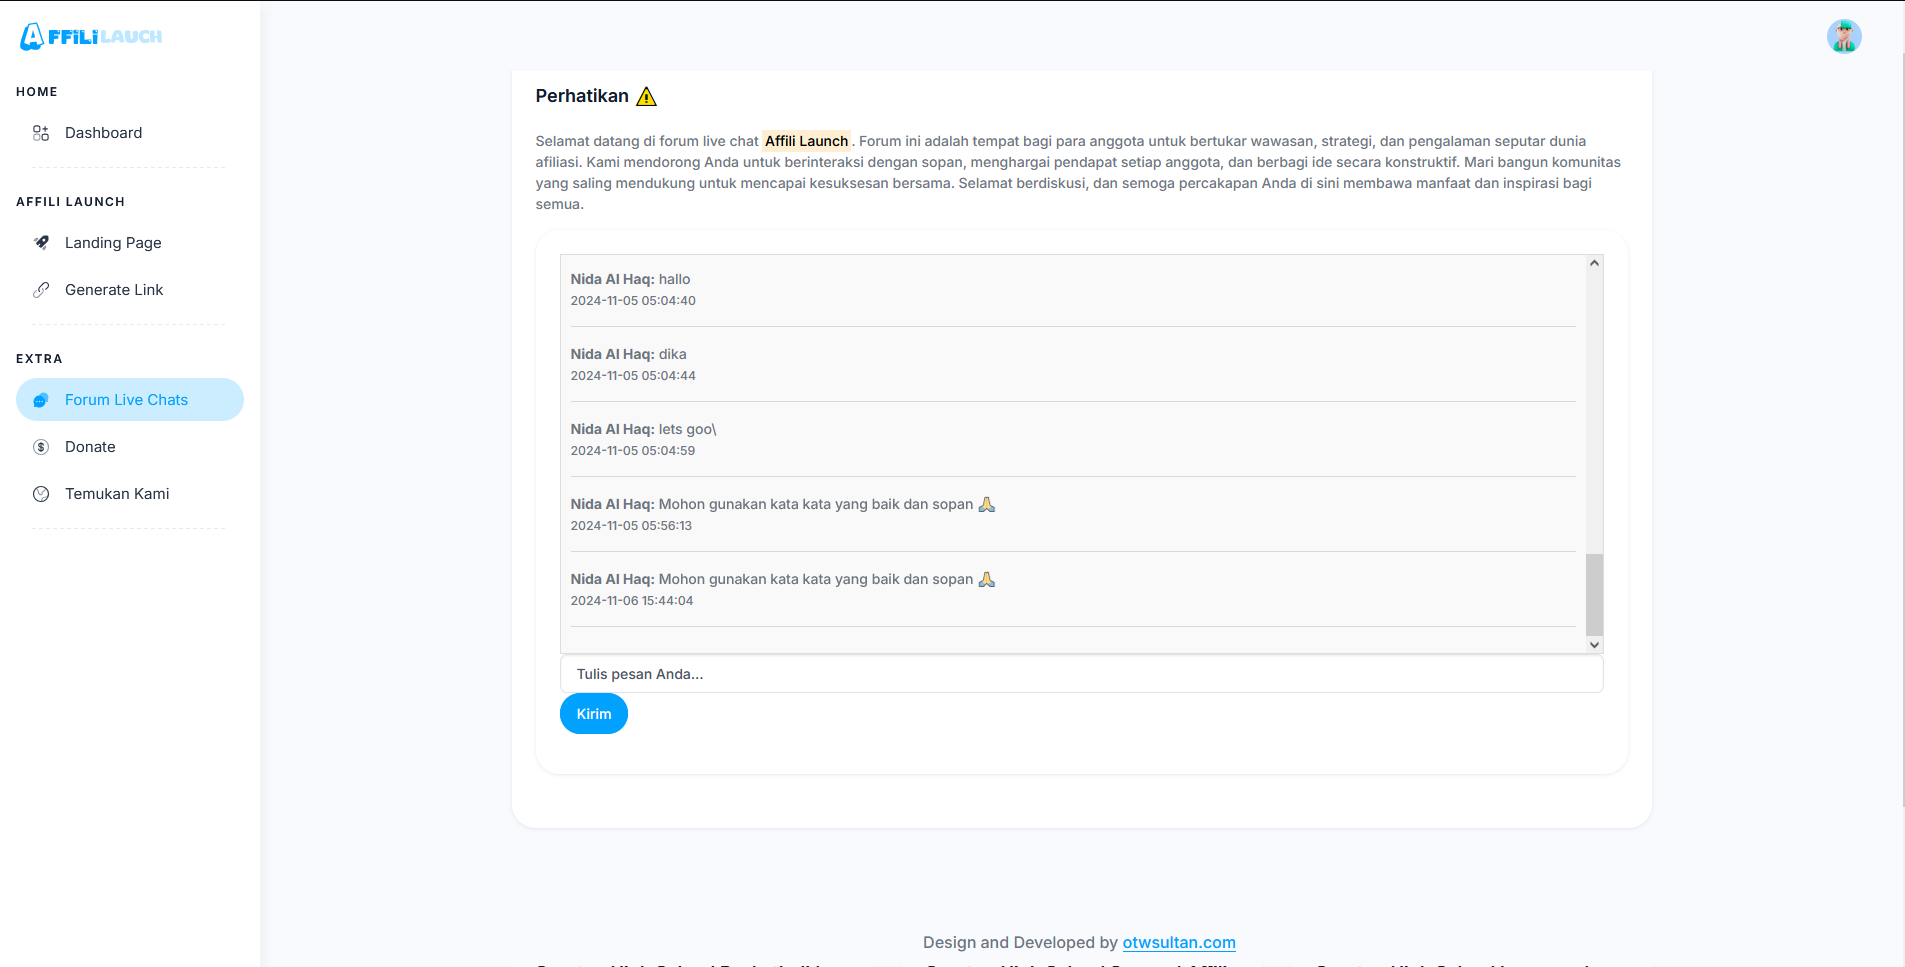Click the Affililauch logo
The image size is (1905, 967).
coord(91,37)
